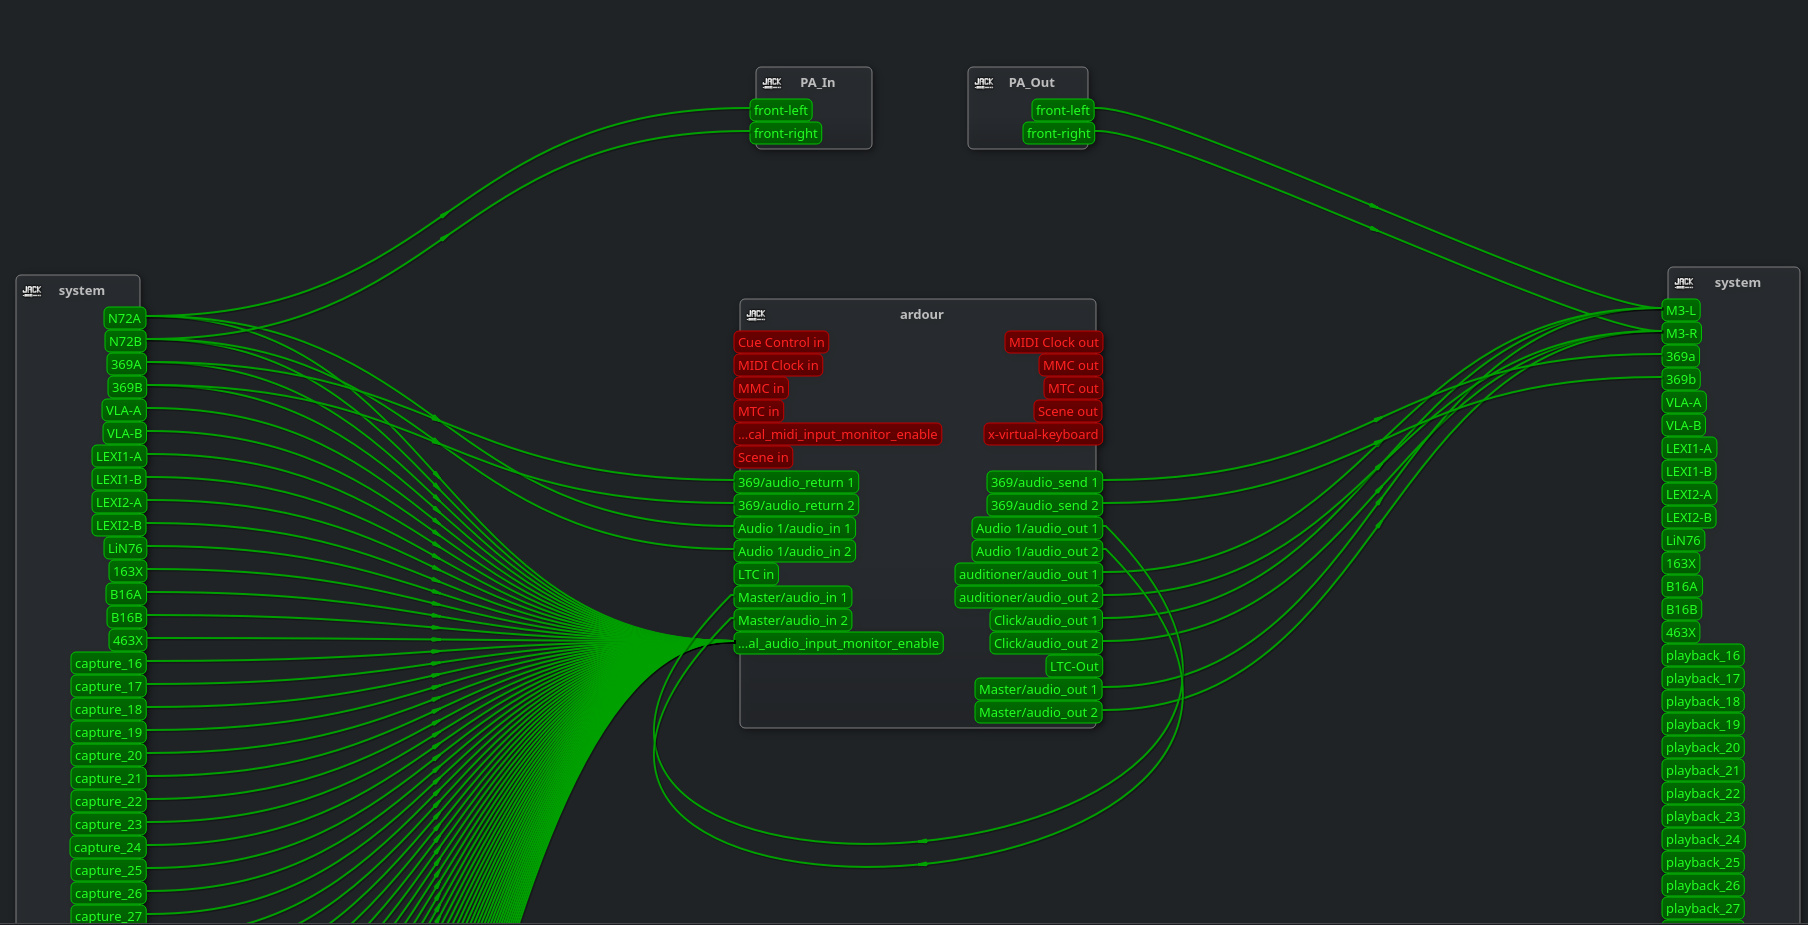Select the N72A capture port
Image resolution: width=1808 pixels, height=925 pixels.
tap(125, 319)
